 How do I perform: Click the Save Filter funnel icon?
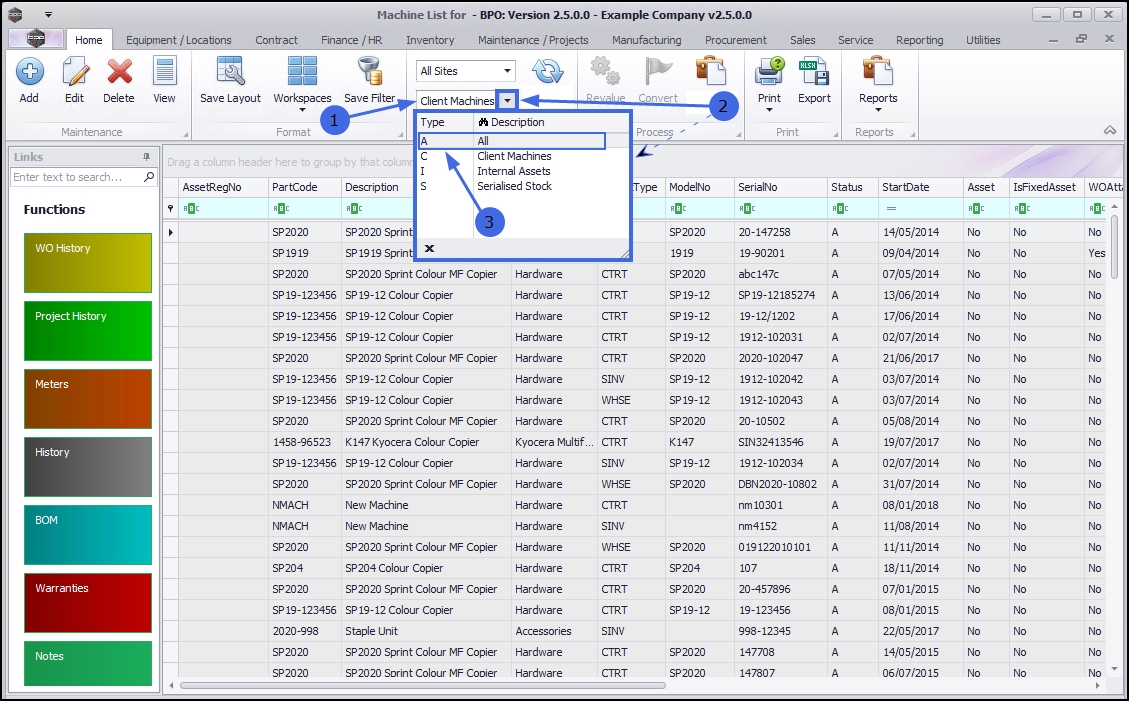[x=370, y=73]
